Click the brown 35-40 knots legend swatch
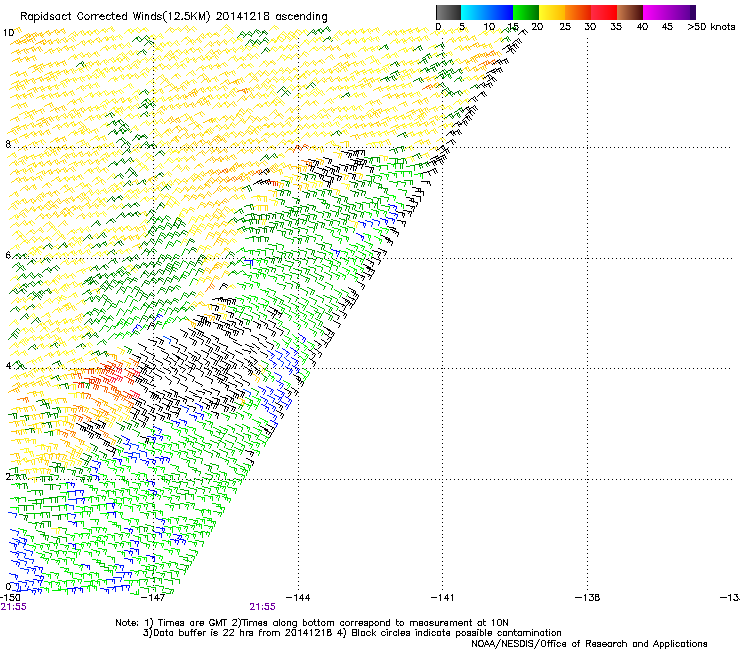740x650 pixels. click(630, 12)
